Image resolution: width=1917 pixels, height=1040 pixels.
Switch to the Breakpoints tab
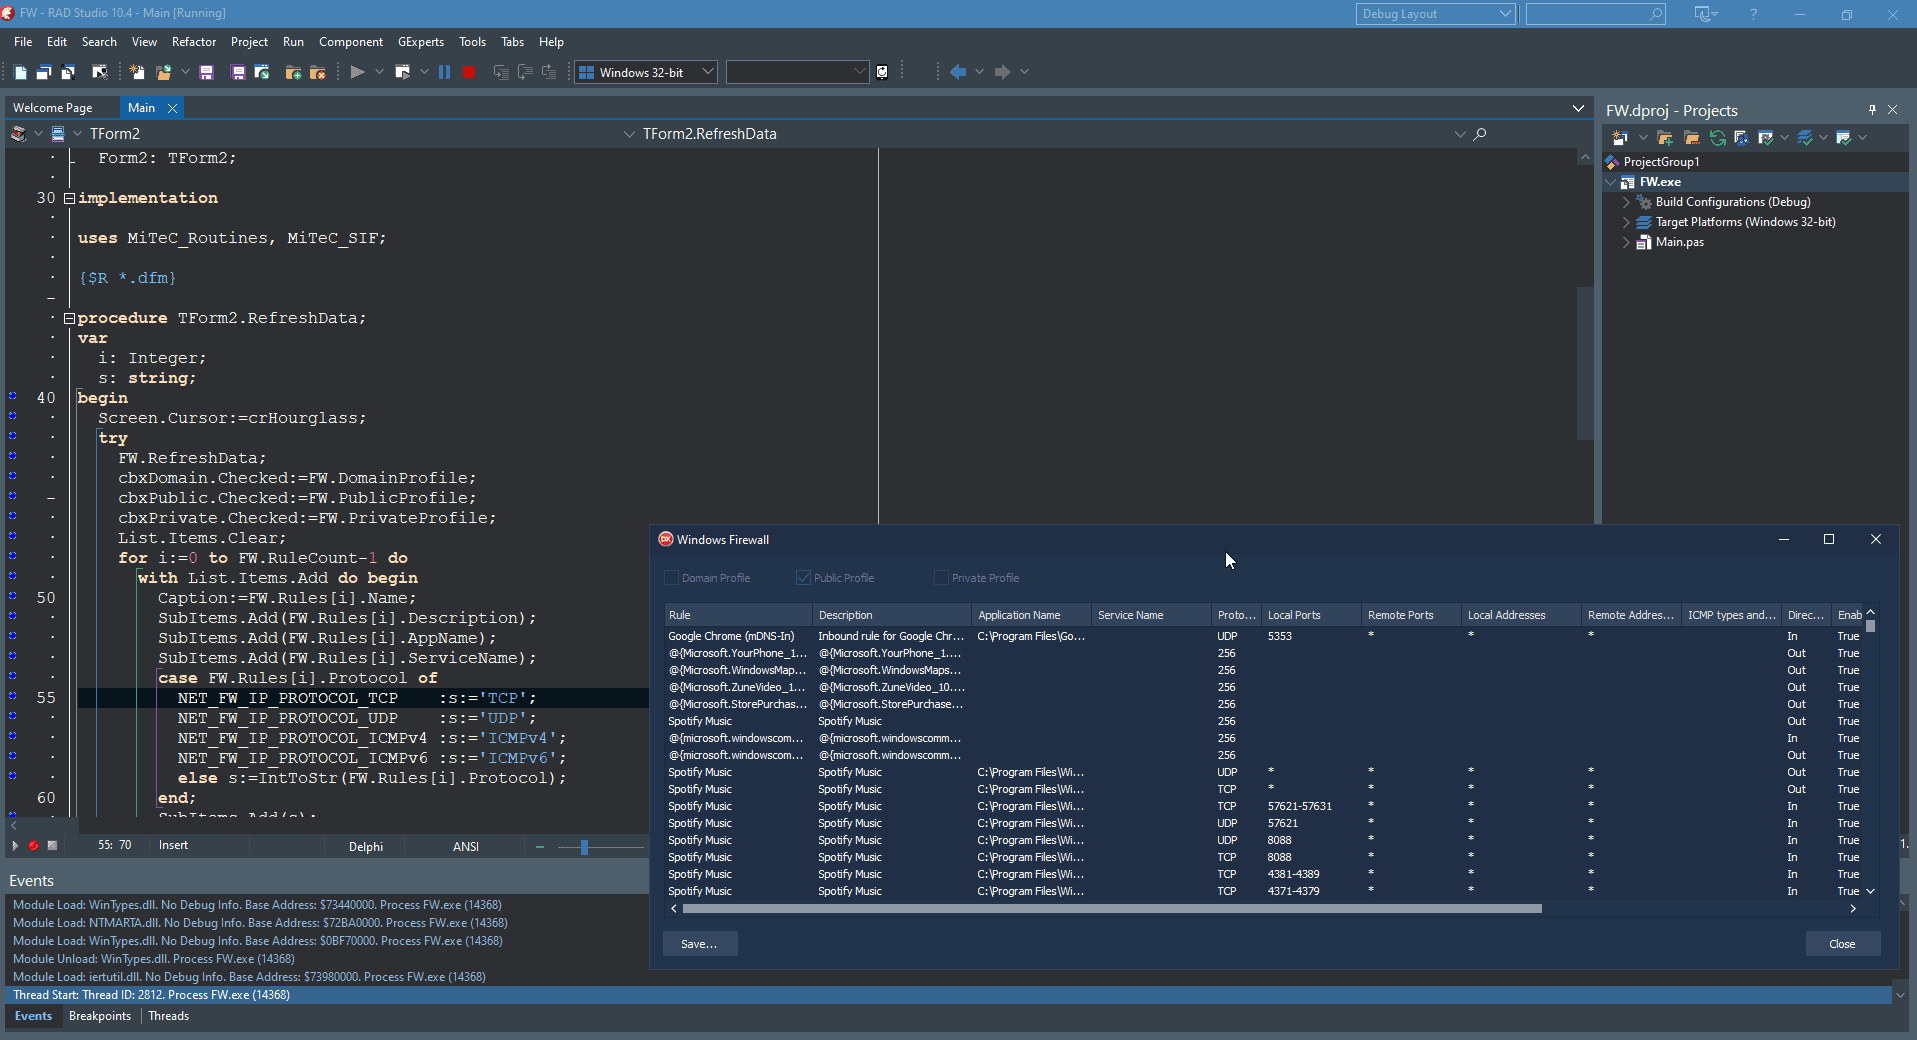[100, 1016]
